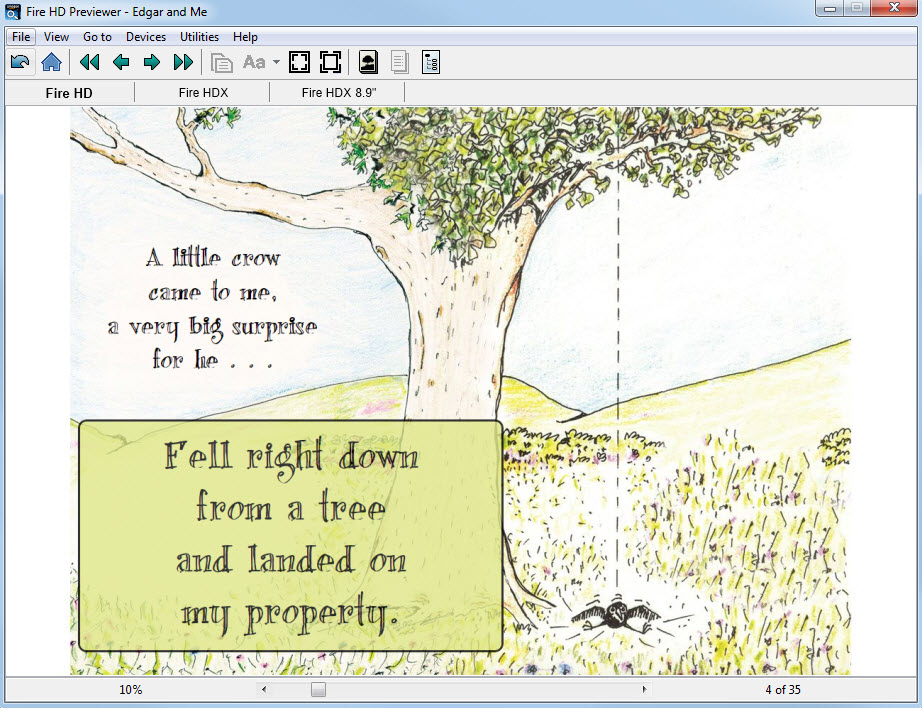Viewport: 922px width, 708px height.
Task: Expand the Aa font size dropdown
Action: point(277,62)
